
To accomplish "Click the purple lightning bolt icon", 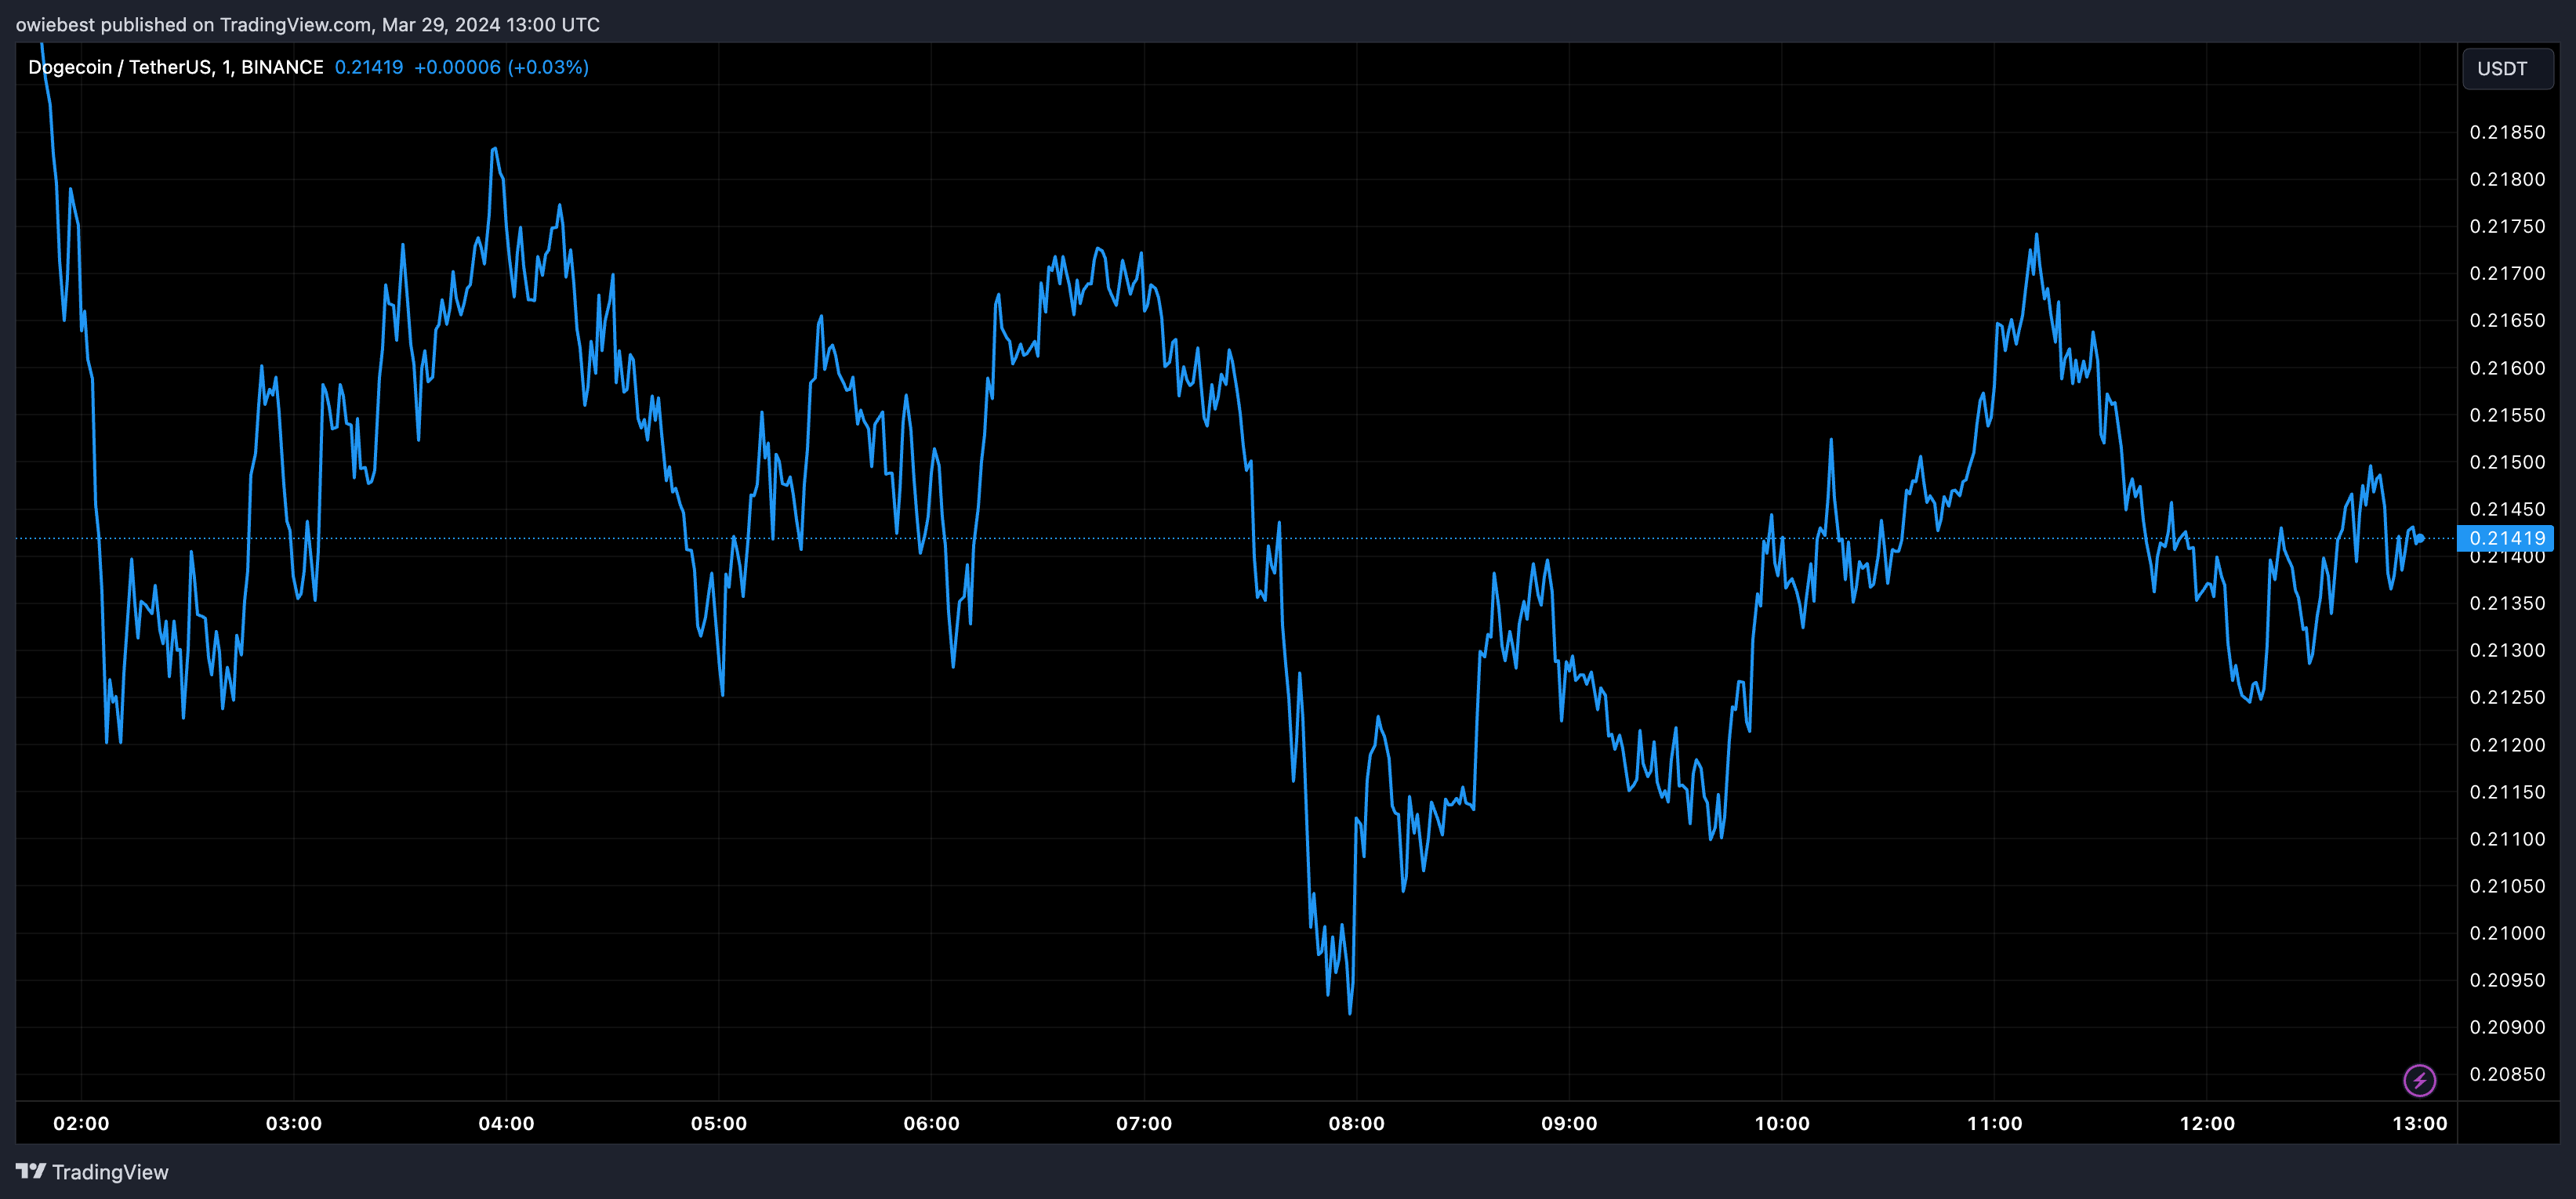I will (x=2419, y=1080).
